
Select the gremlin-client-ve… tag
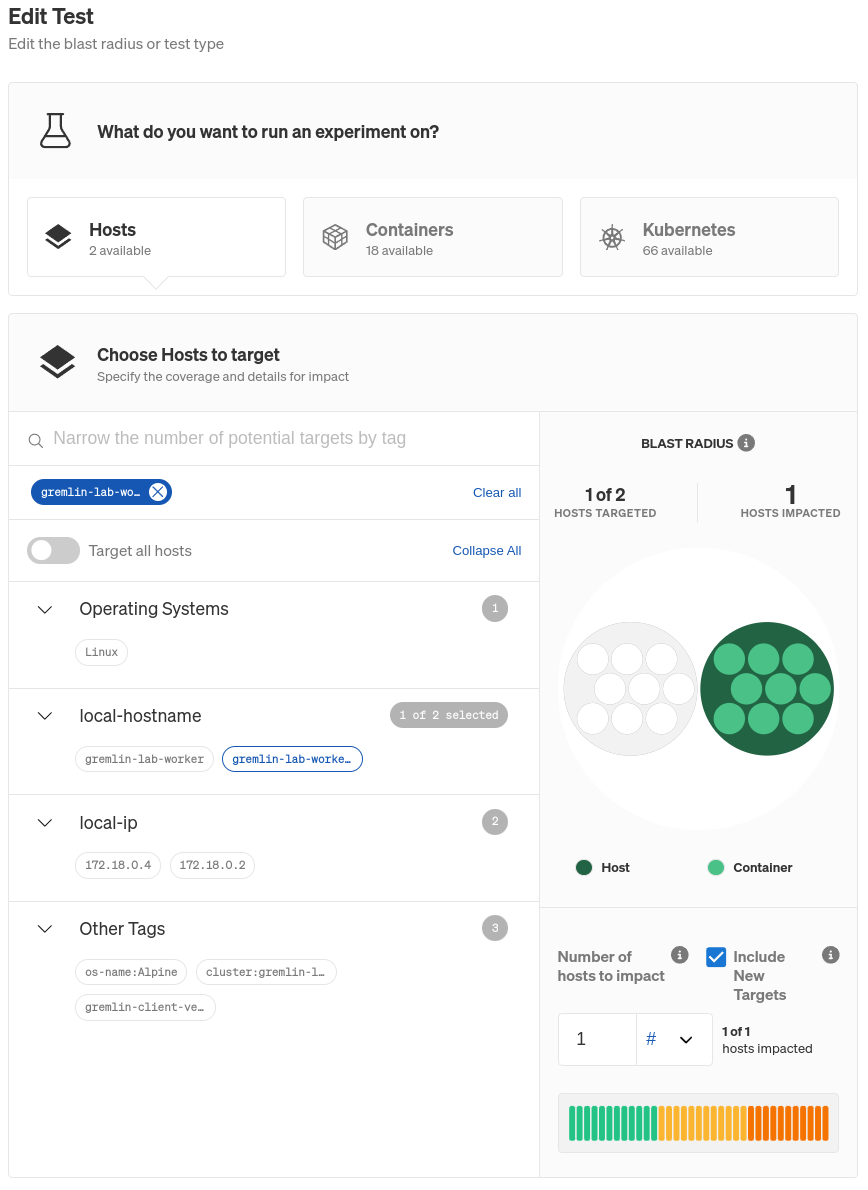click(145, 1007)
